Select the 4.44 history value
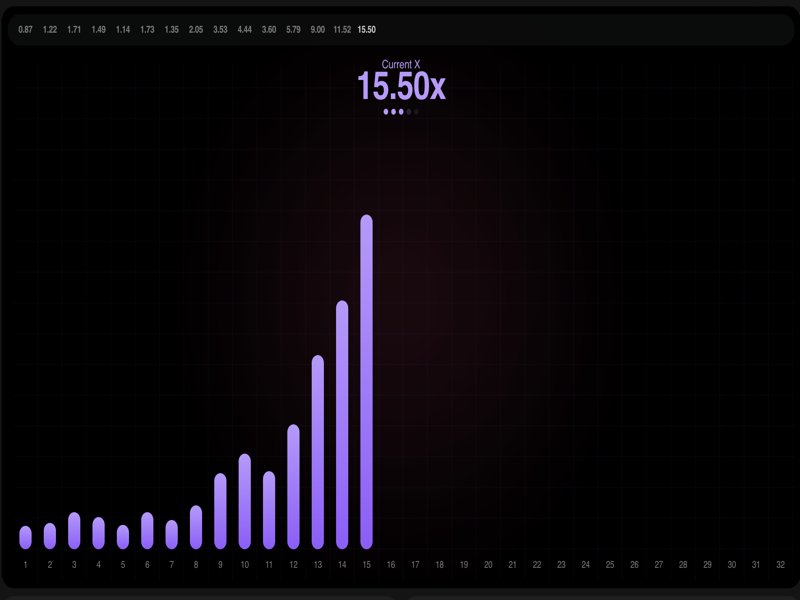 244,30
